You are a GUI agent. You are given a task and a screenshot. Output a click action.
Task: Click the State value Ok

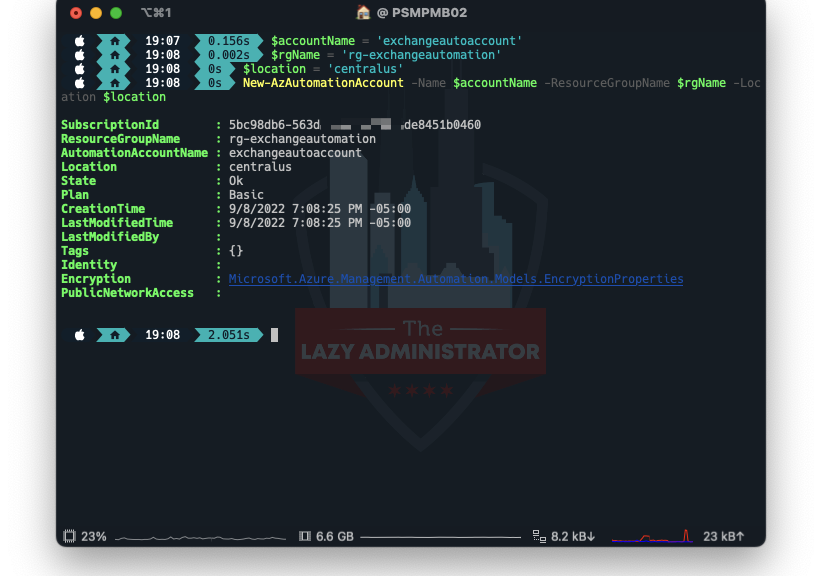point(236,181)
